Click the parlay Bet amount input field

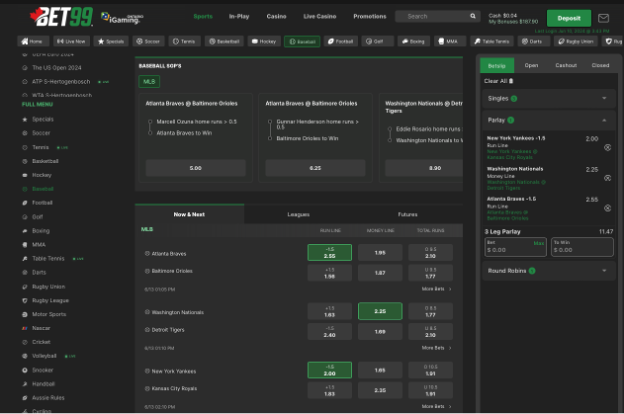click(510, 249)
